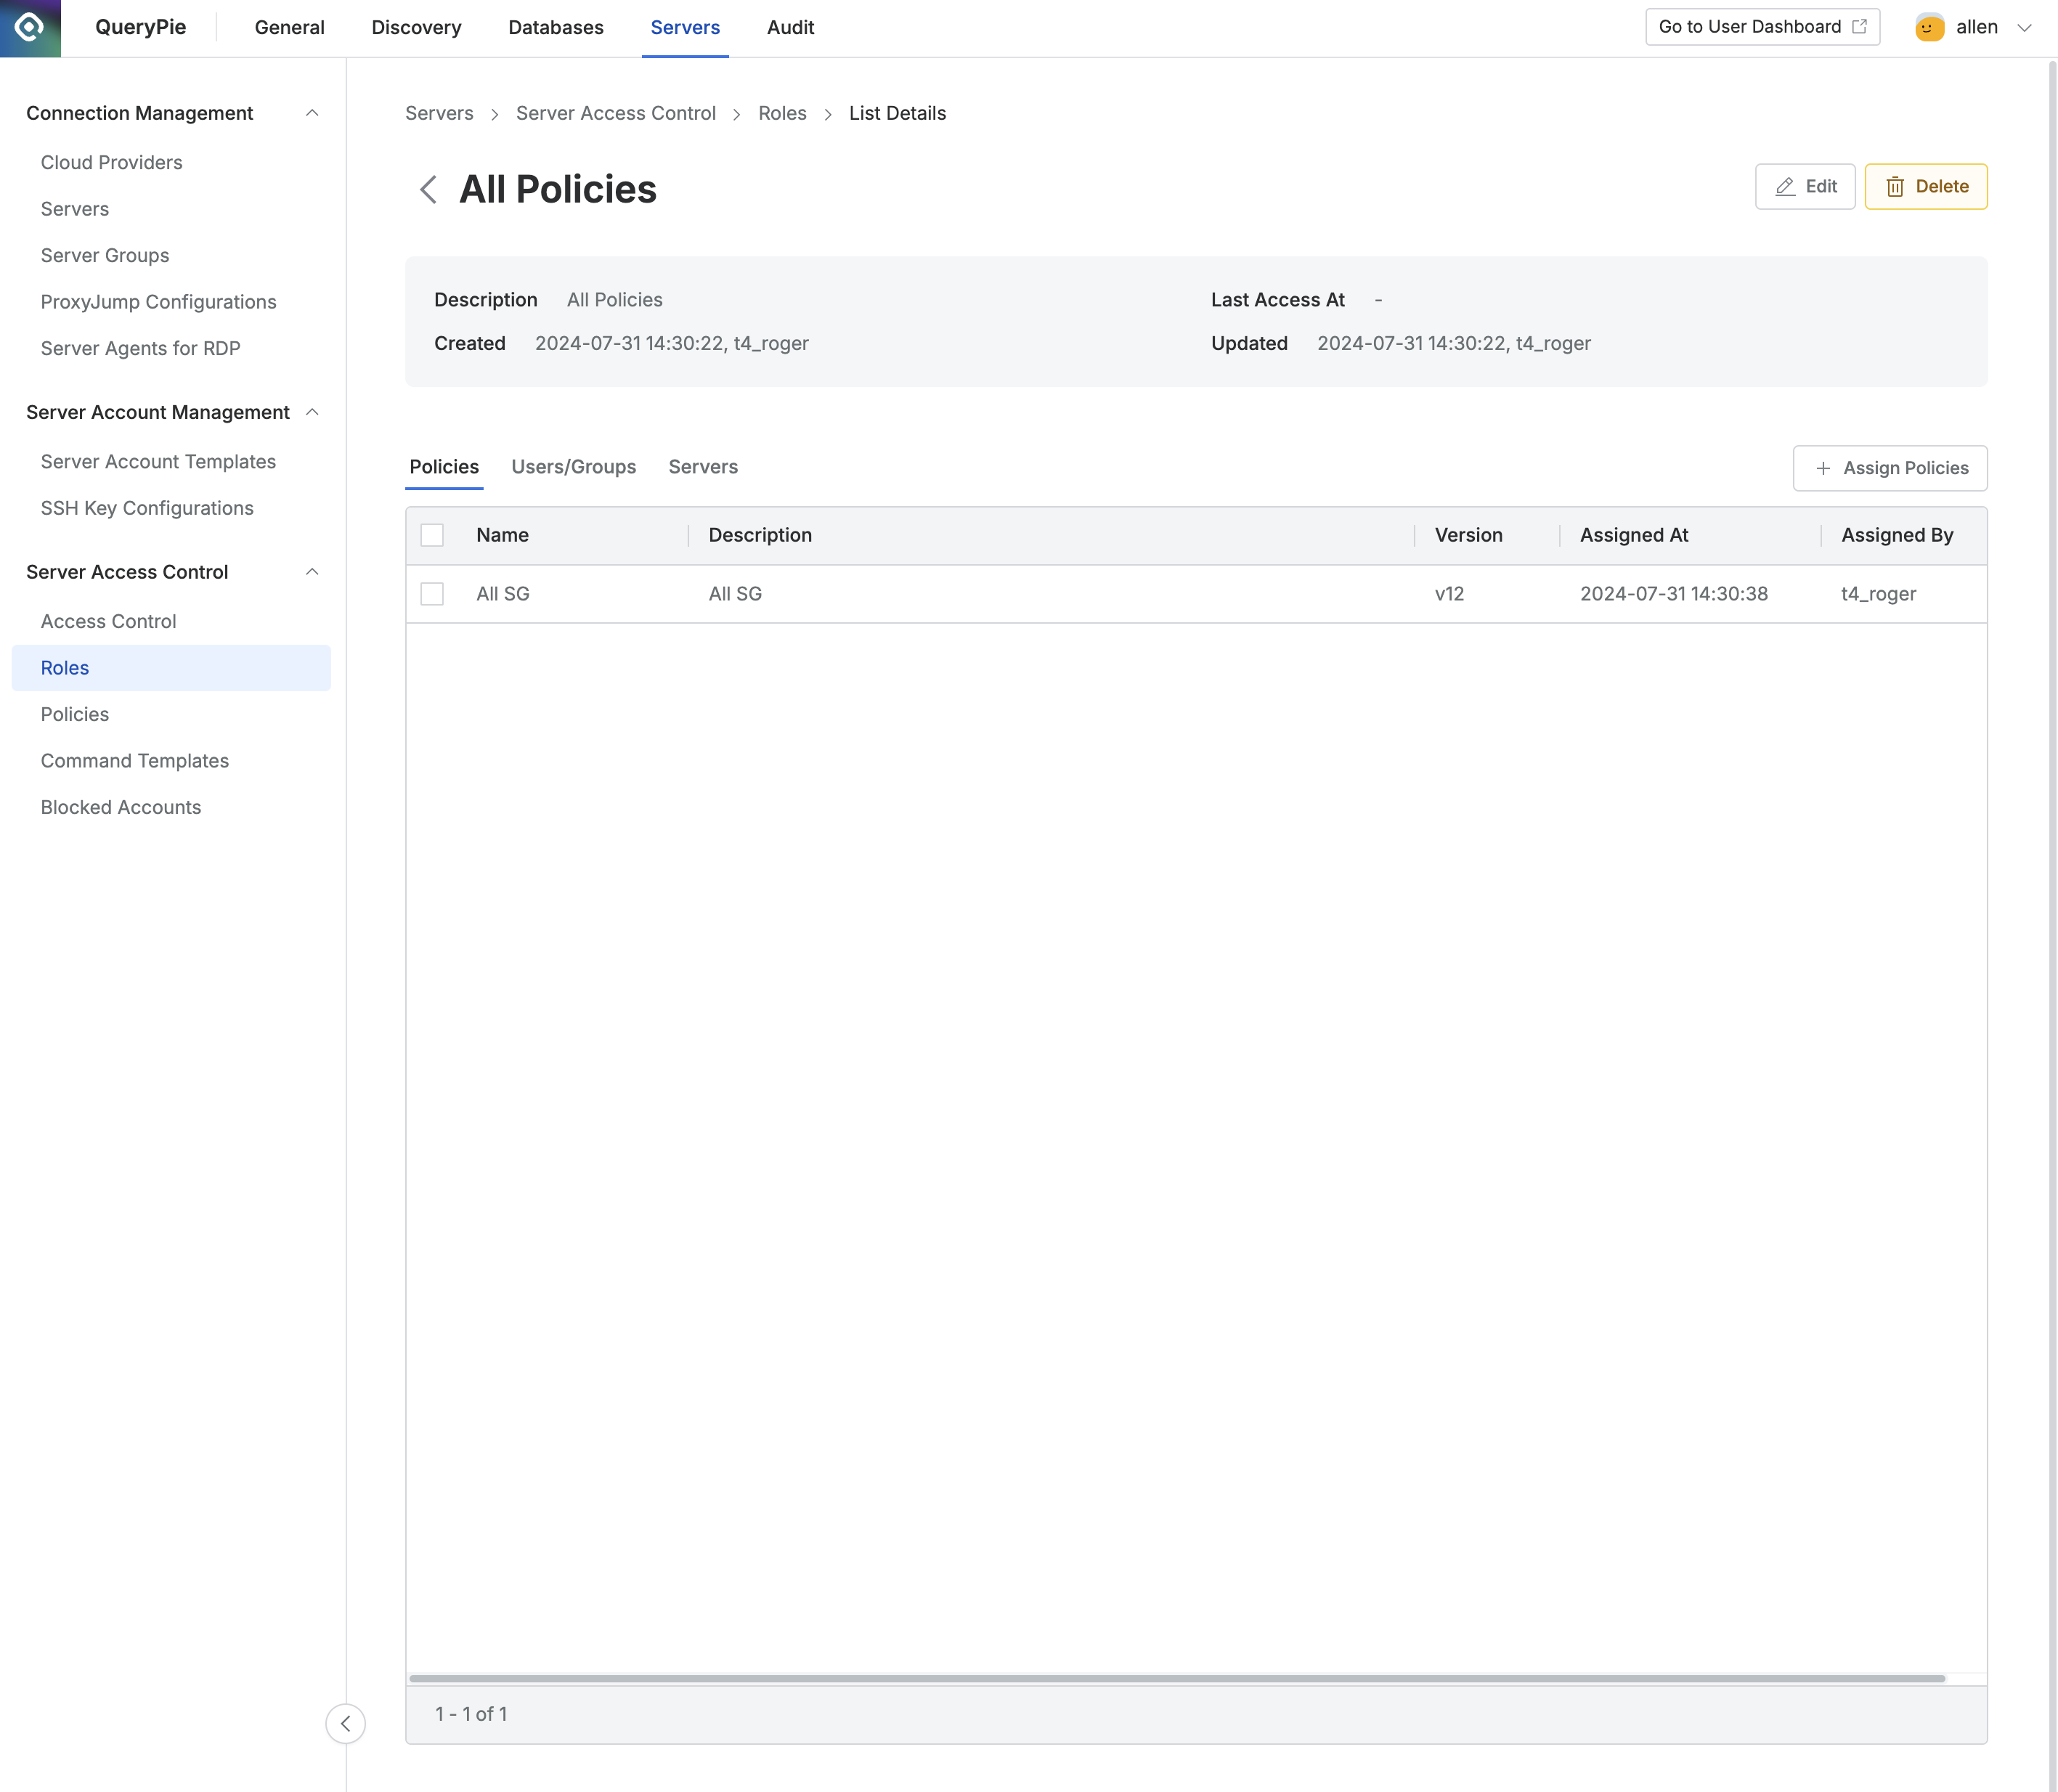Toggle the select-all checkbox in table header

433,535
